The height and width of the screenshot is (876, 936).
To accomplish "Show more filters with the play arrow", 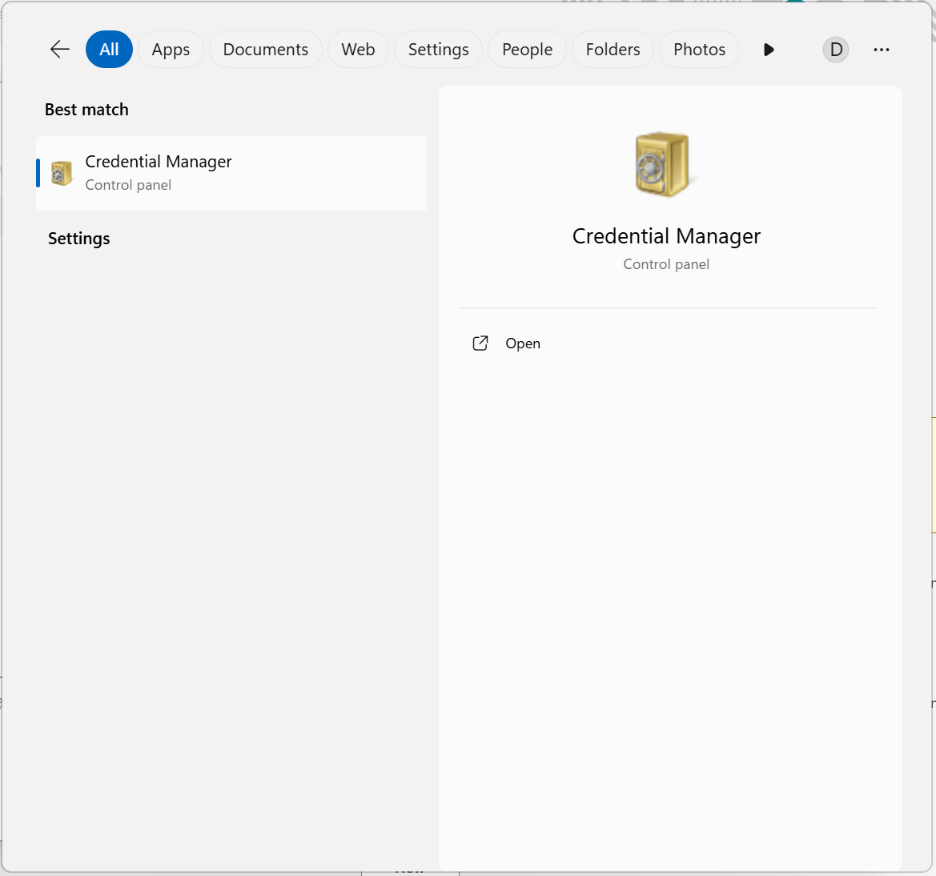I will point(769,50).
